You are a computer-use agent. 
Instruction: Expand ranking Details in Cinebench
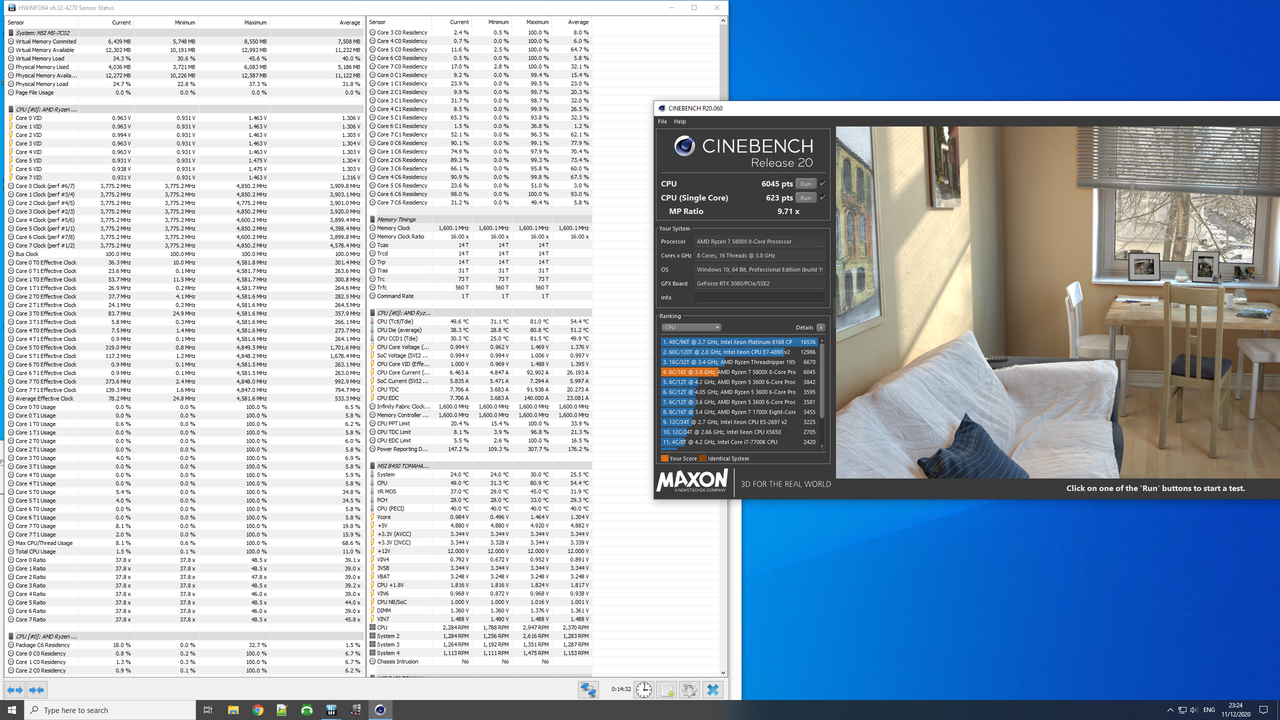coord(821,326)
